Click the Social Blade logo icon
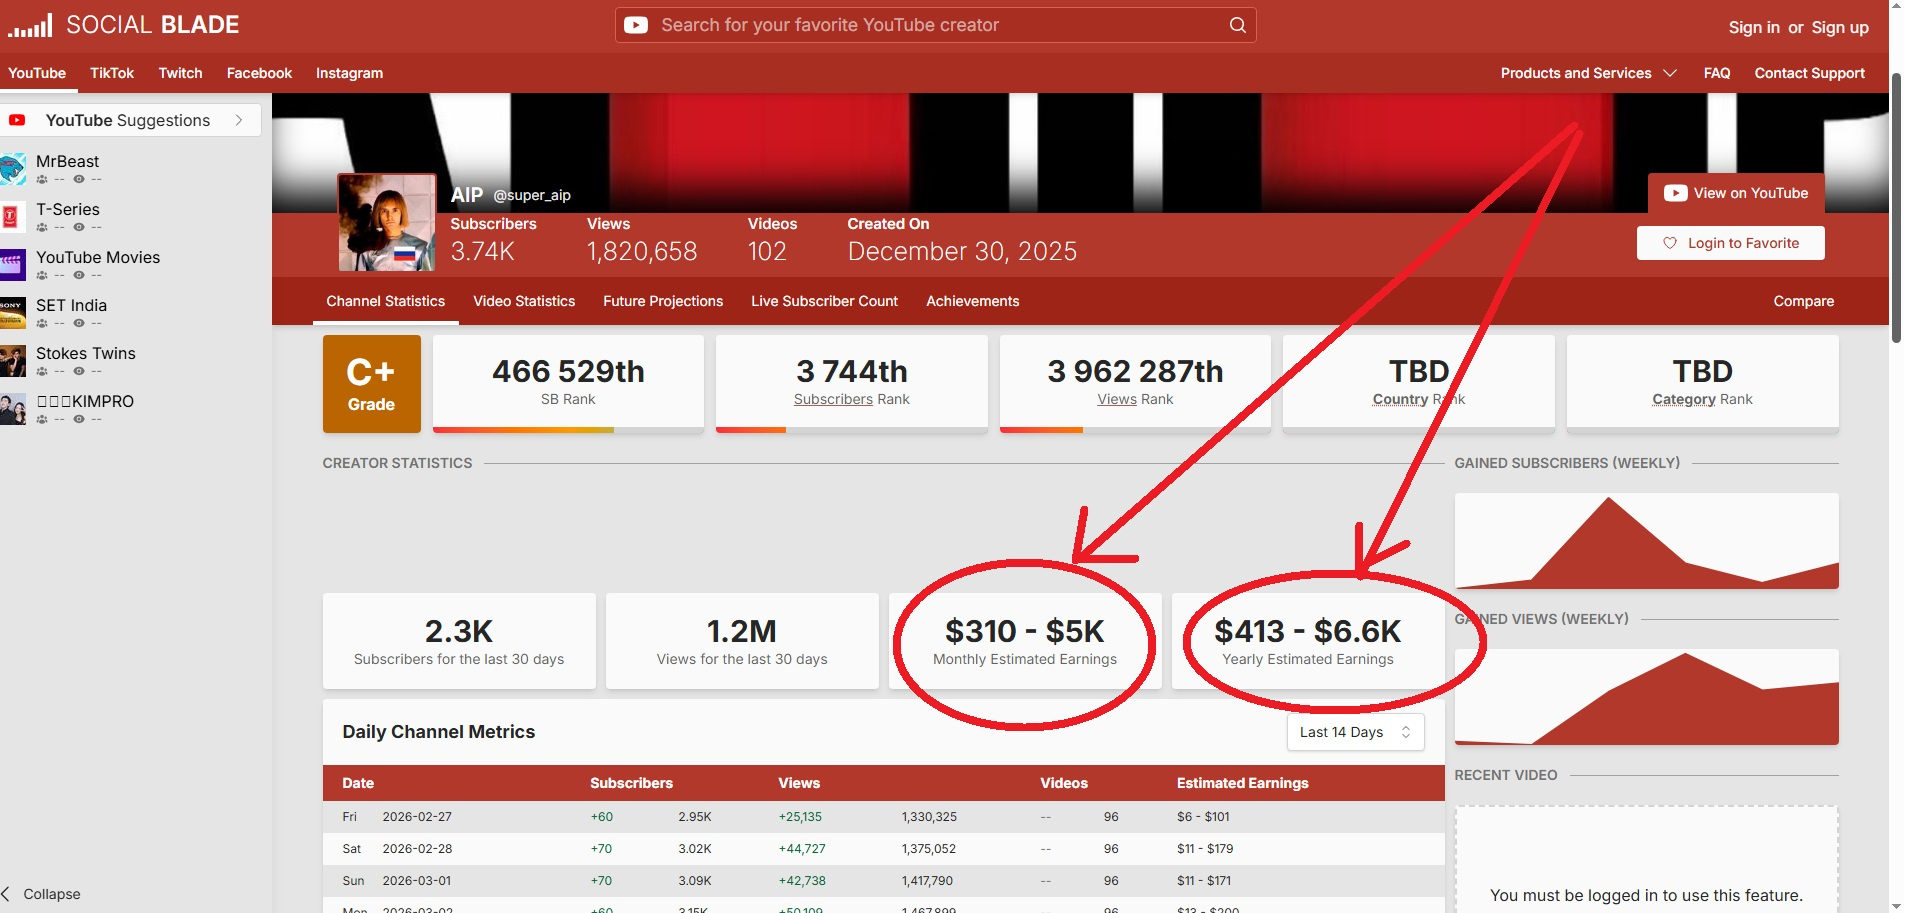The image size is (1920, 913). (30, 25)
